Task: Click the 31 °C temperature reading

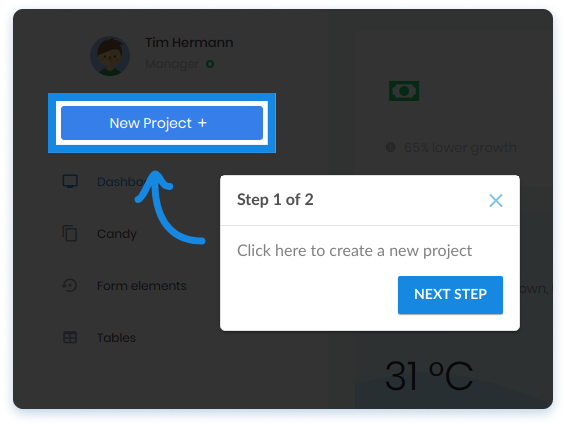Action: [x=429, y=376]
